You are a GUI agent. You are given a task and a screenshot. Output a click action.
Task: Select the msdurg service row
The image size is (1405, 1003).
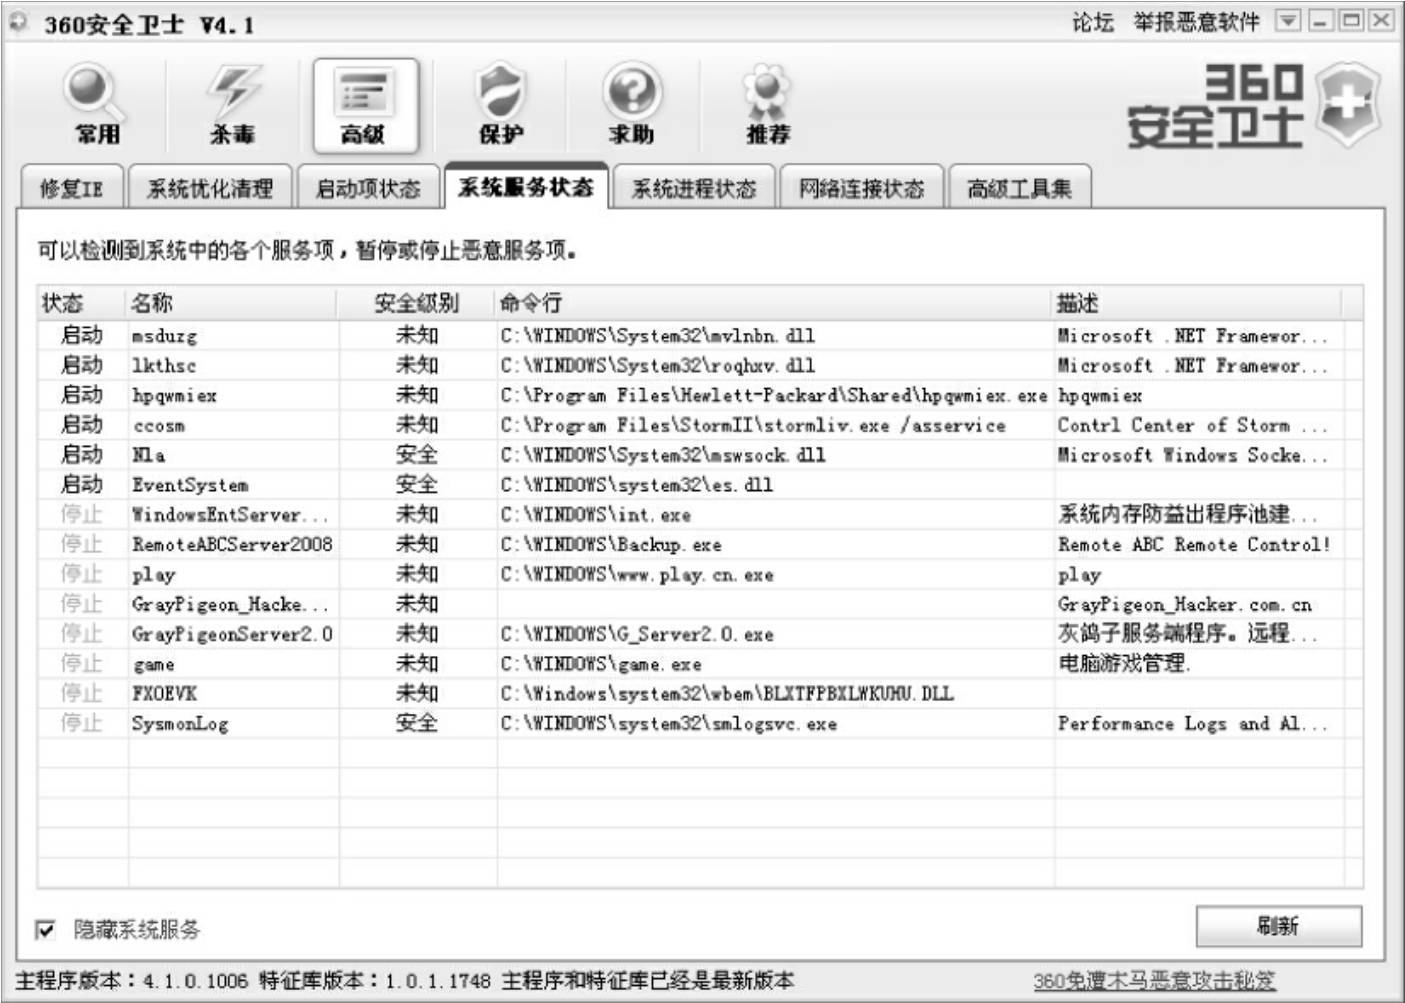700,335
